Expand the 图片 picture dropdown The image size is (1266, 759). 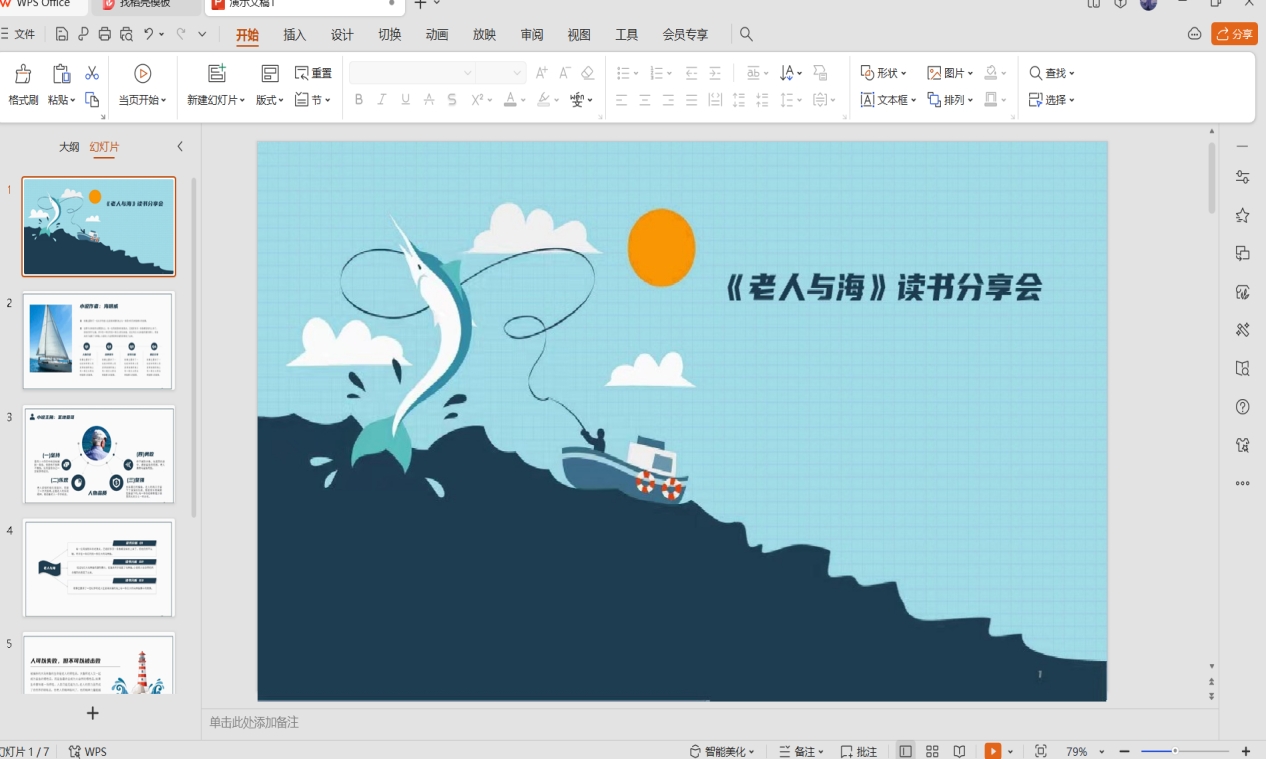[950, 73]
